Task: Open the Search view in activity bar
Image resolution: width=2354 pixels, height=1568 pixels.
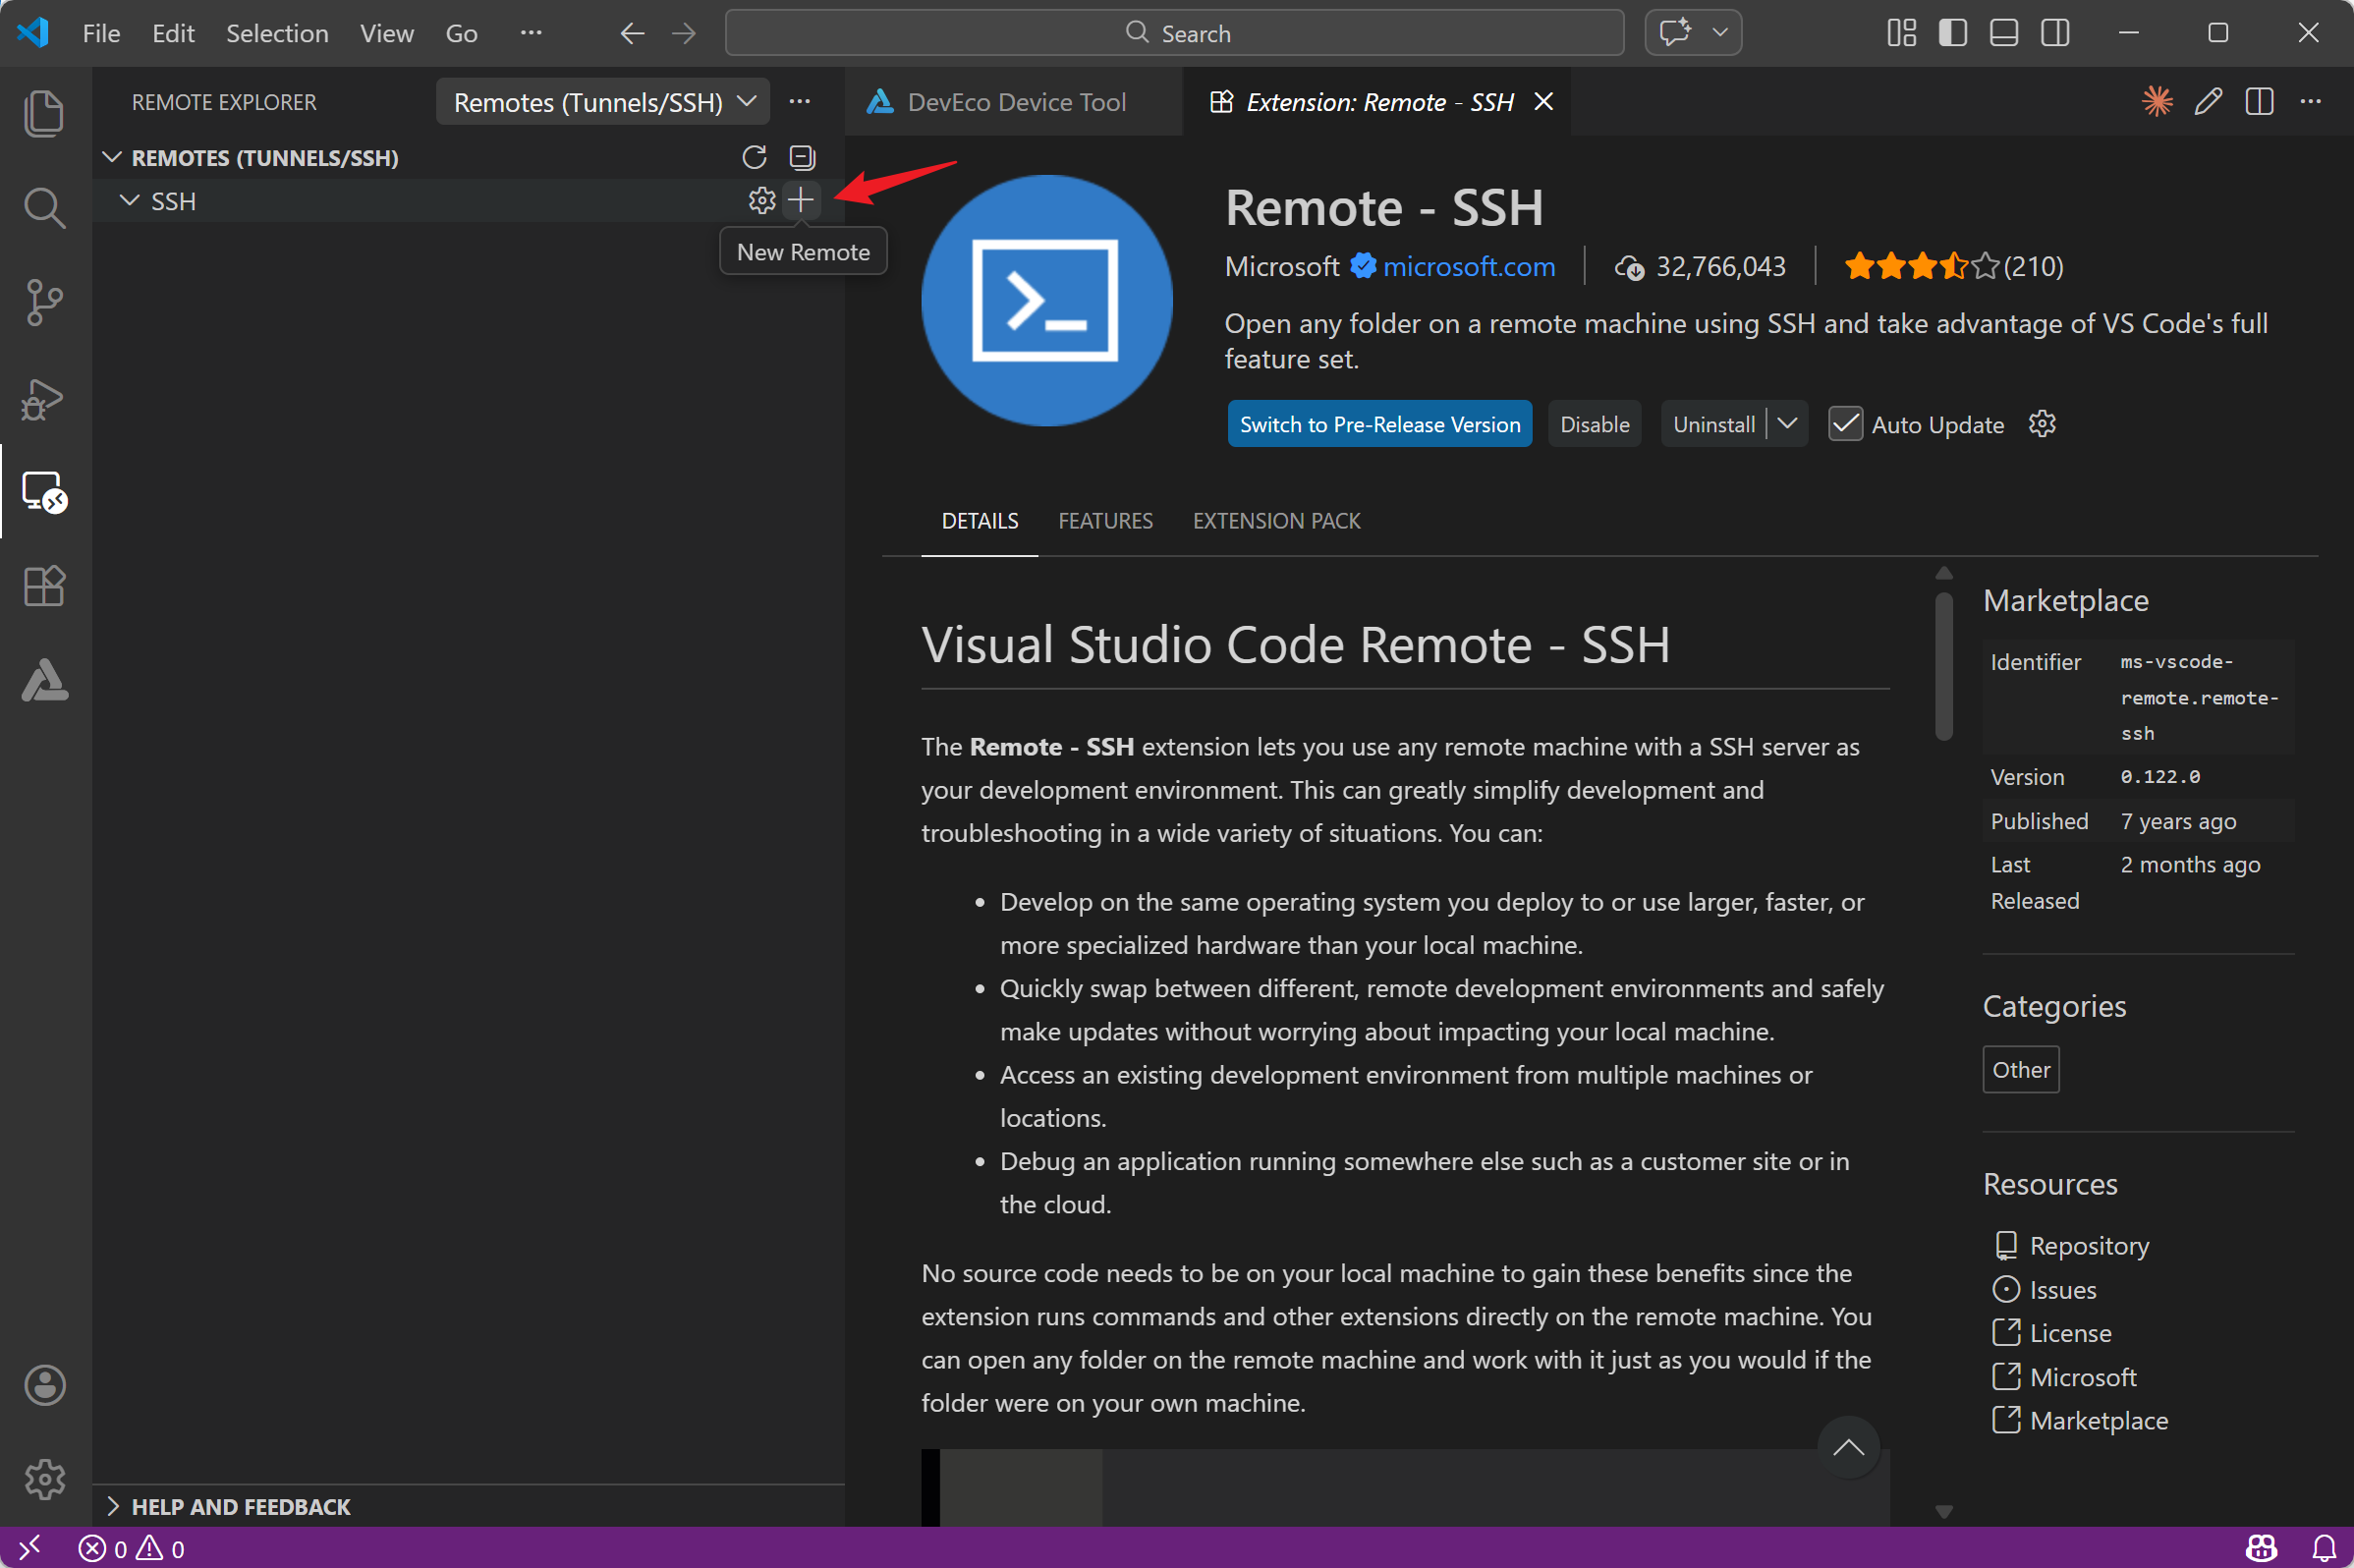Action: tap(44, 207)
